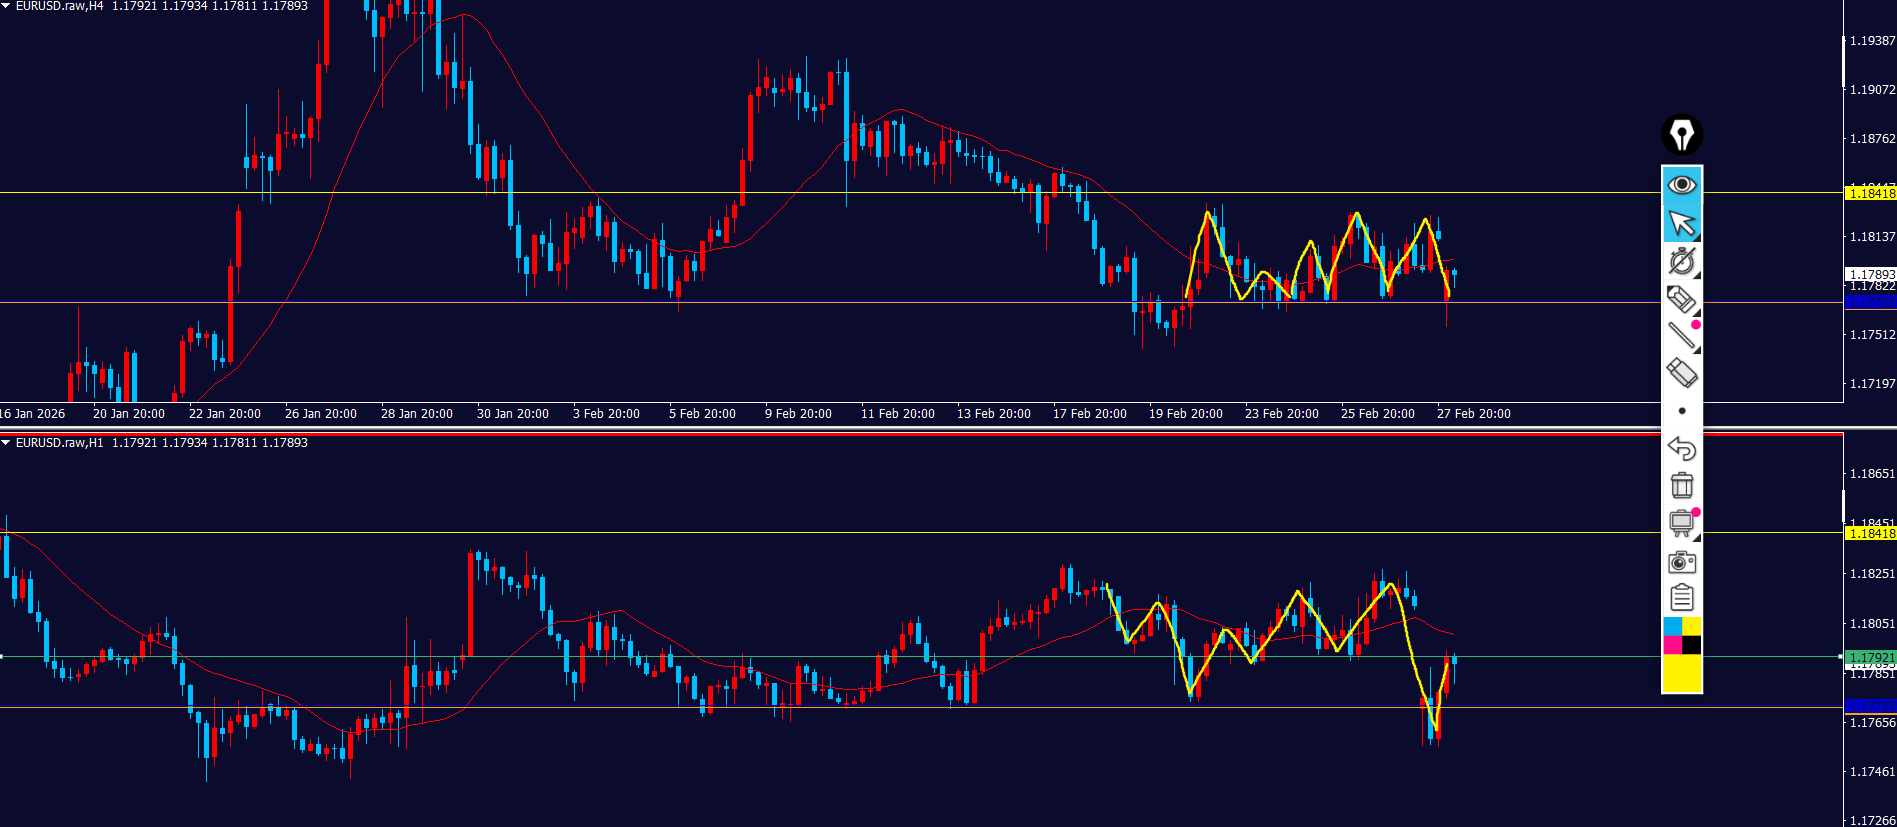Click the clipboard icon in the toolbar
1897x827 pixels.
pos(1682,598)
